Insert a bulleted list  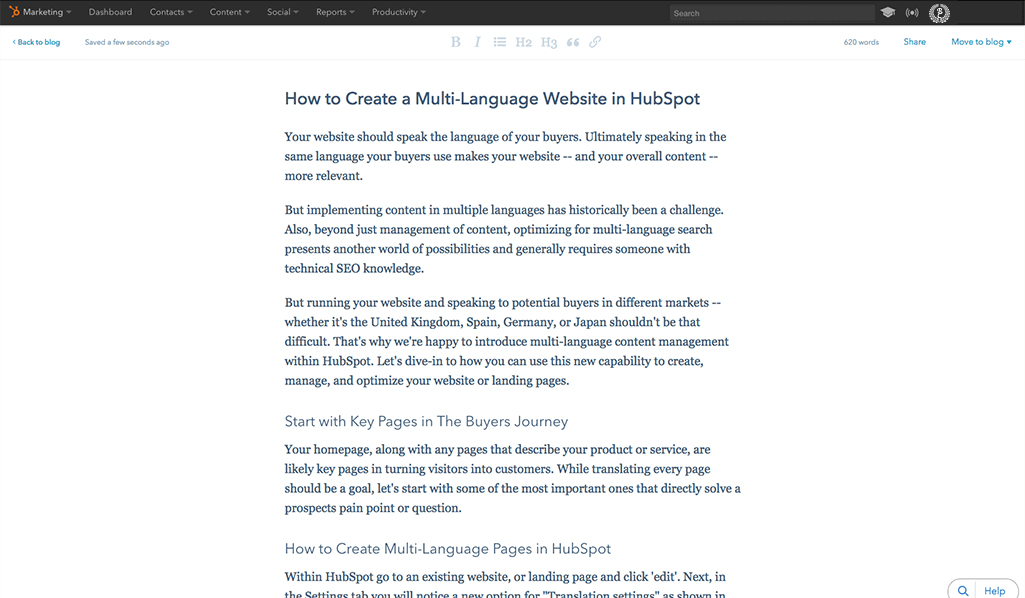coord(499,42)
